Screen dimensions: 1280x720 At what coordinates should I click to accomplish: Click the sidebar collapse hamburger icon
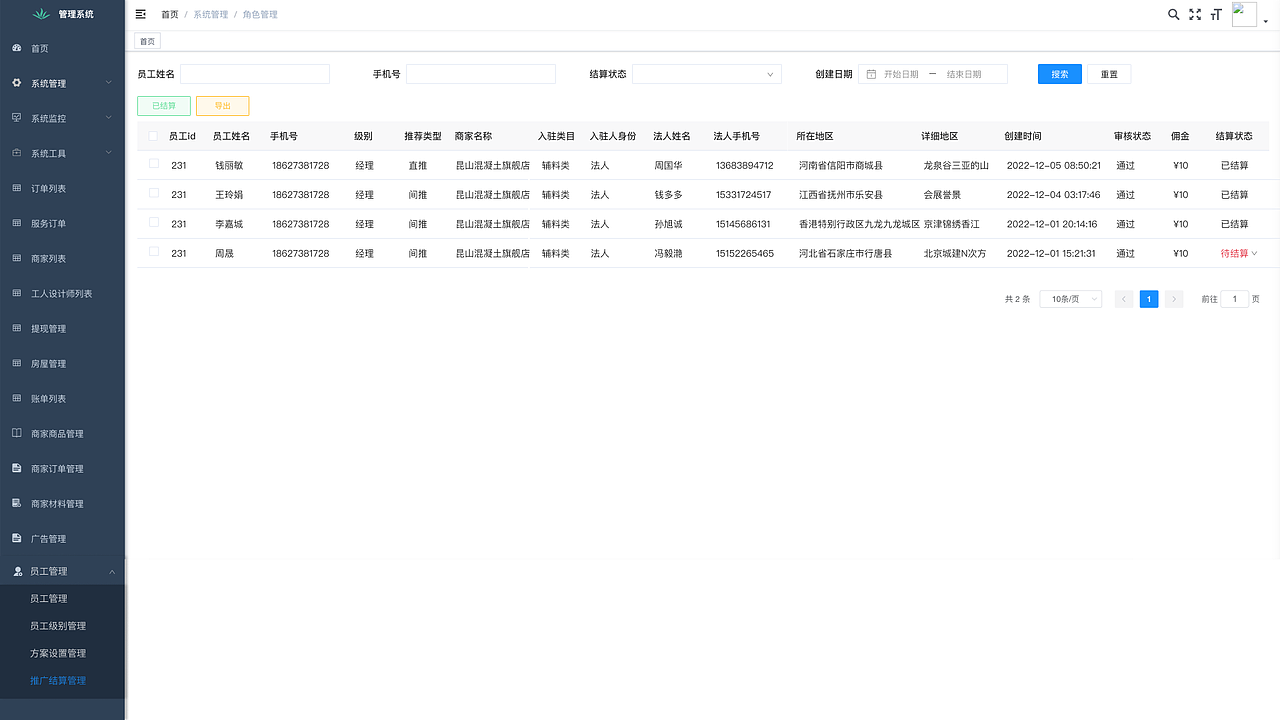(x=141, y=14)
